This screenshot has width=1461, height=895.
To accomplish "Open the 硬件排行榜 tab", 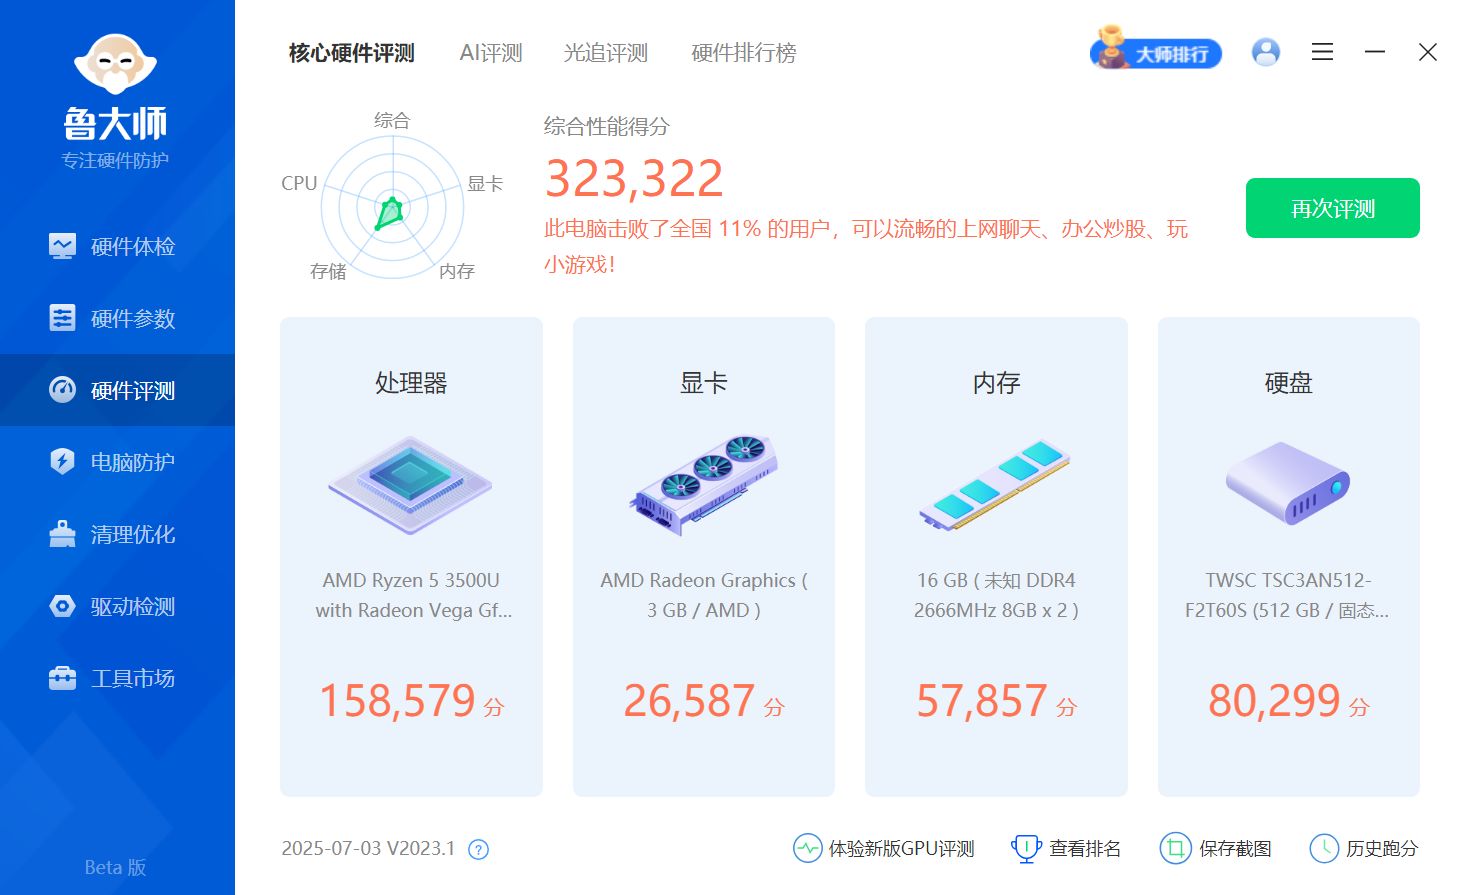I will tap(742, 53).
